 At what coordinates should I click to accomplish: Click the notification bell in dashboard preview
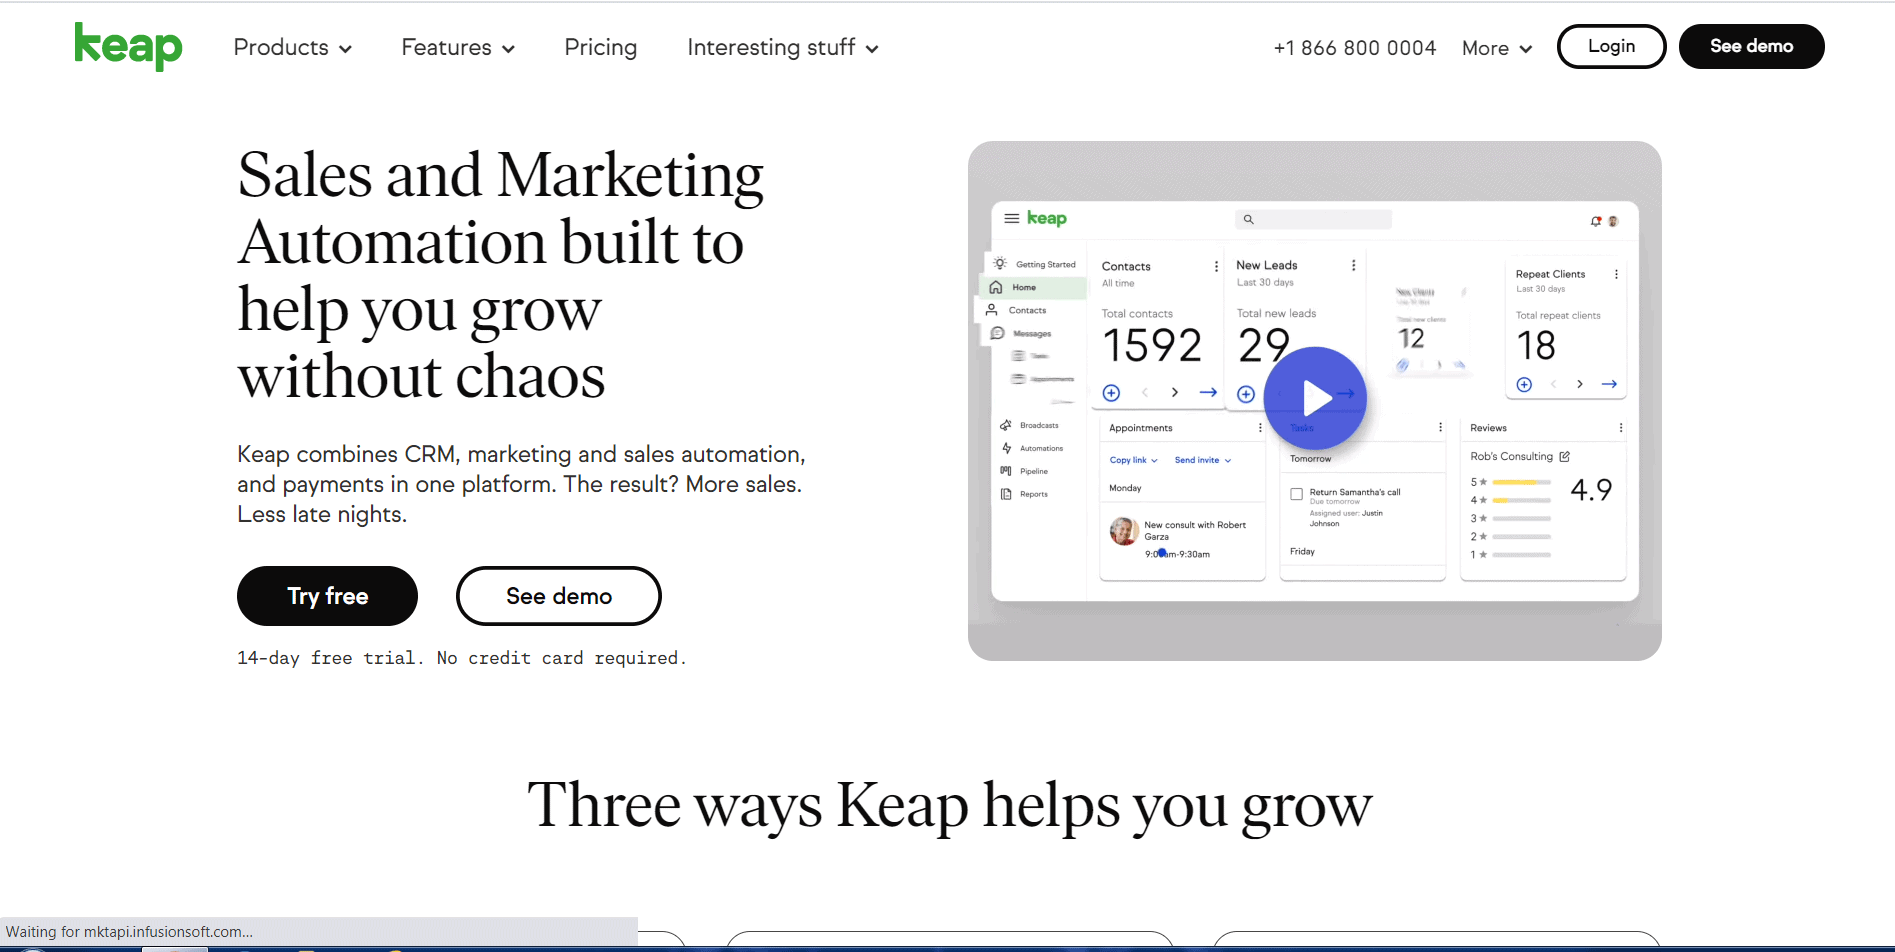point(1596,221)
